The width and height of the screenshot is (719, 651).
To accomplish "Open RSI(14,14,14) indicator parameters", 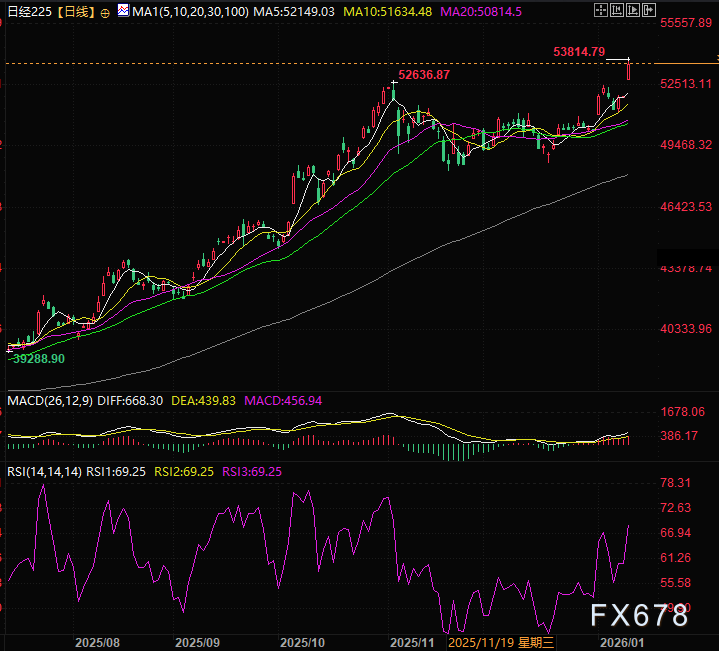I will coord(44,470).
